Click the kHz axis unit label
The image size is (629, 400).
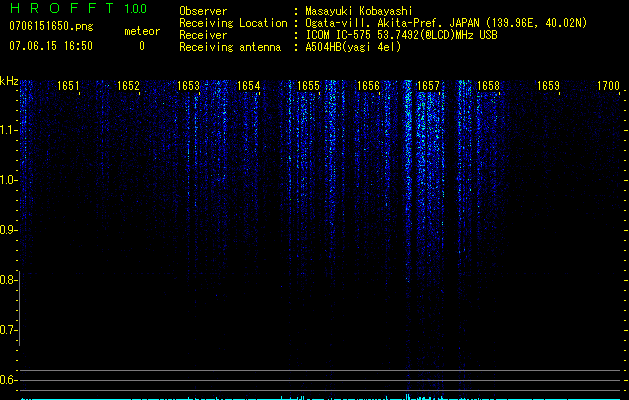coord(9,81)
